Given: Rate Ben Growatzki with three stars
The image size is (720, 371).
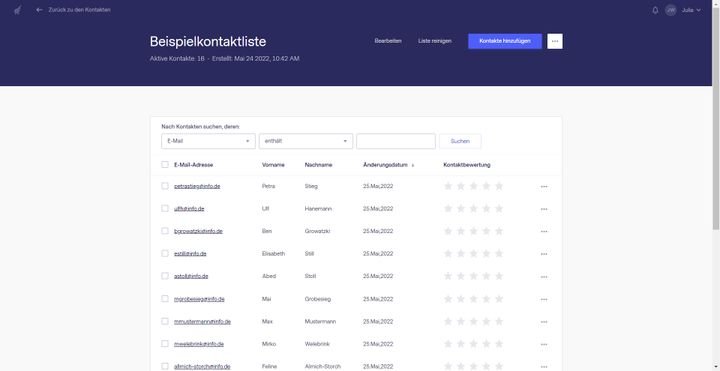Looking at the screenshot, I should [473, 231].
